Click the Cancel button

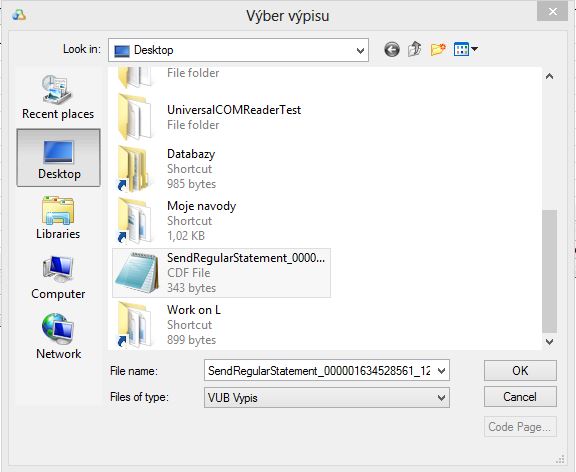coord(520,397)
